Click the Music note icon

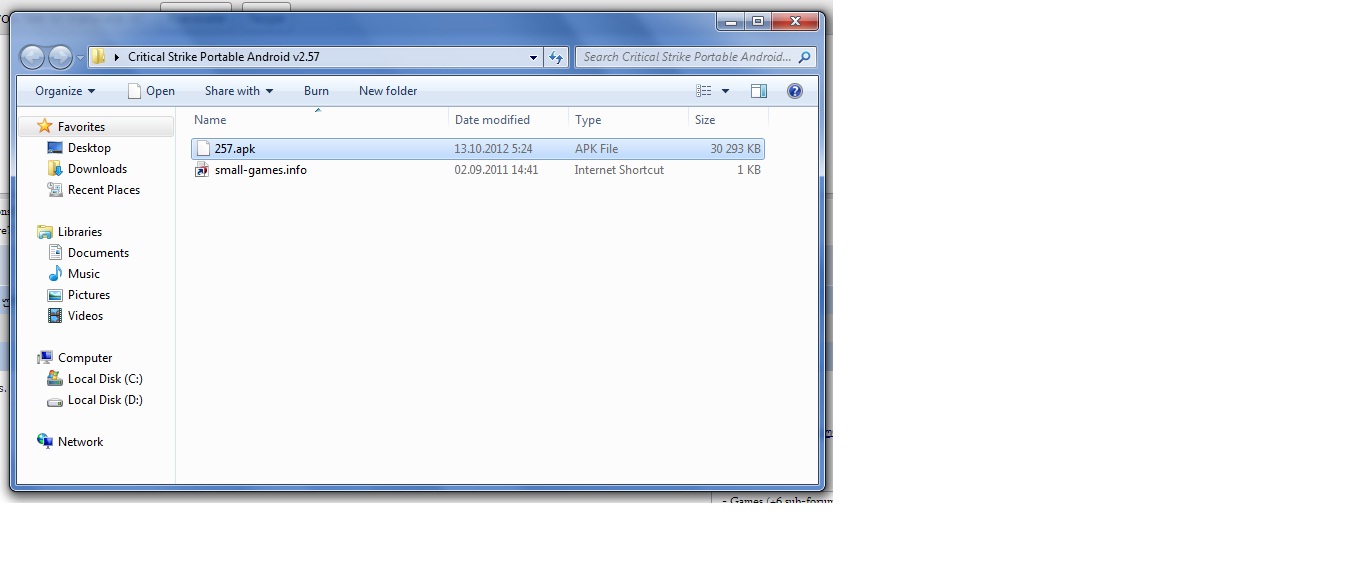55,274
